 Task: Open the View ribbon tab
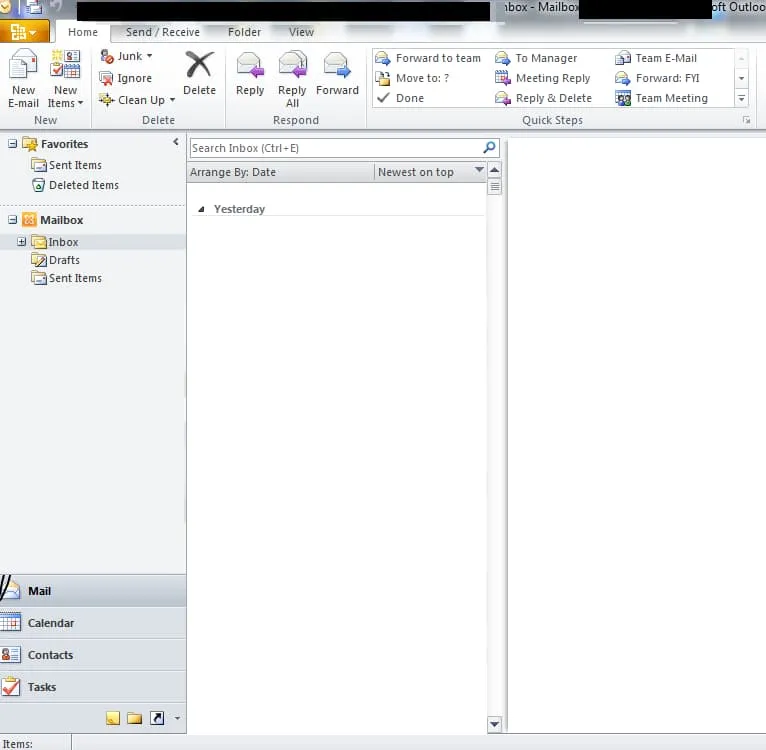point(301,32)
